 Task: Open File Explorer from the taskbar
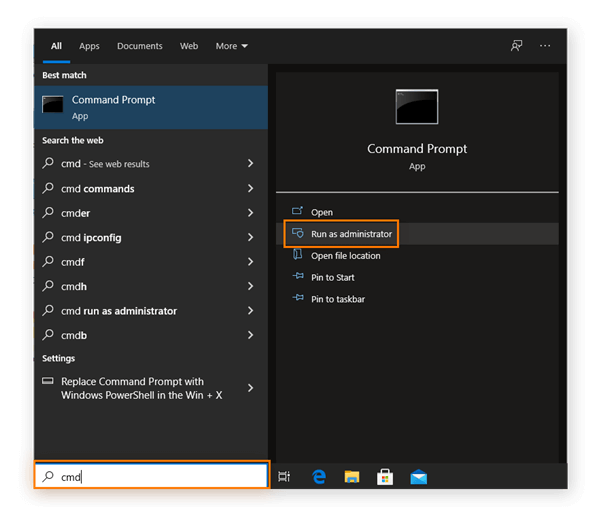[351, 477]
